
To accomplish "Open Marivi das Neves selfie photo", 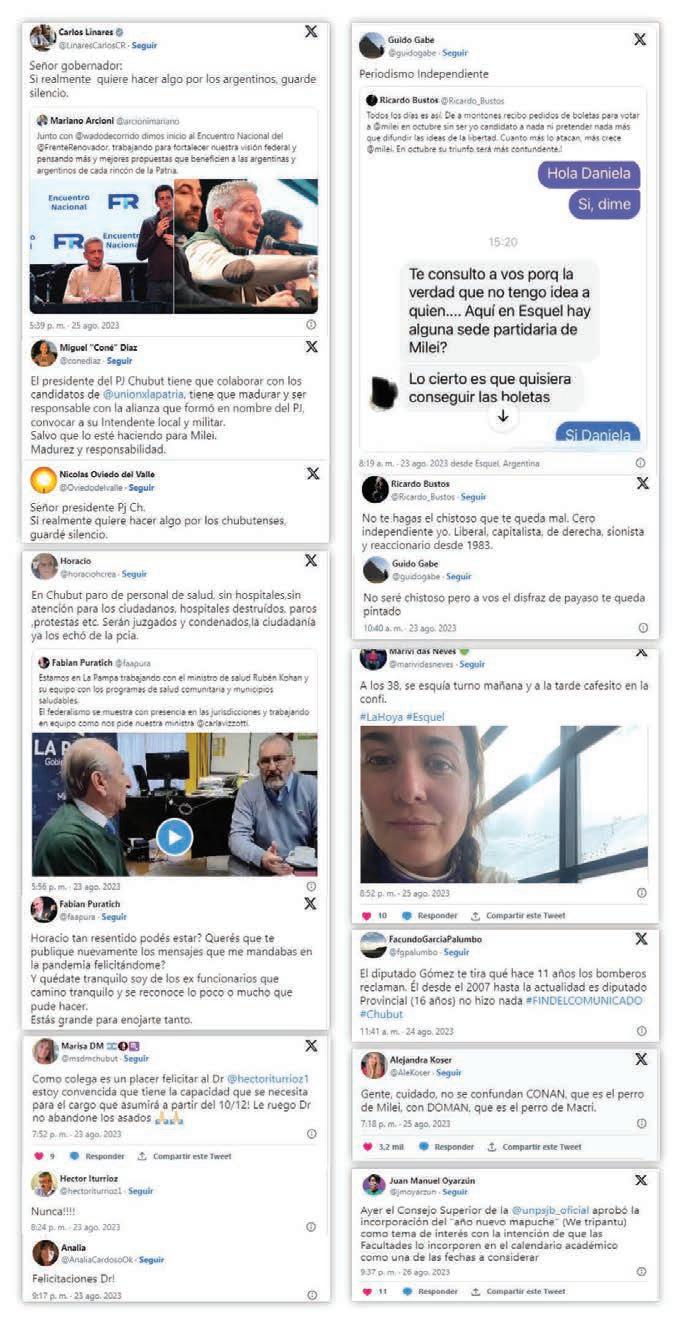I will (504, 805).
